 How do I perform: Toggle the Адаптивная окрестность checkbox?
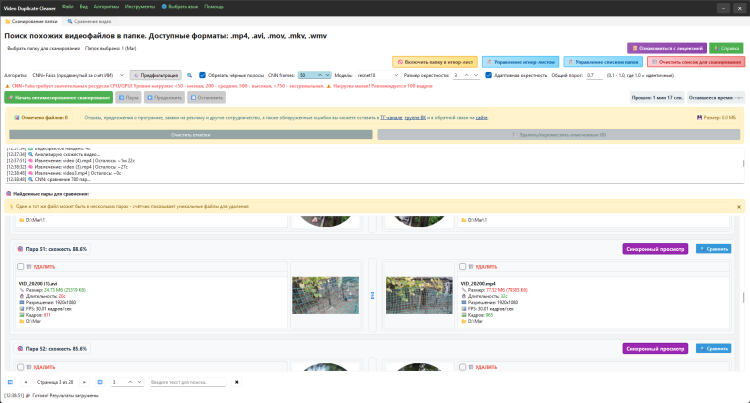click(488, 75)
